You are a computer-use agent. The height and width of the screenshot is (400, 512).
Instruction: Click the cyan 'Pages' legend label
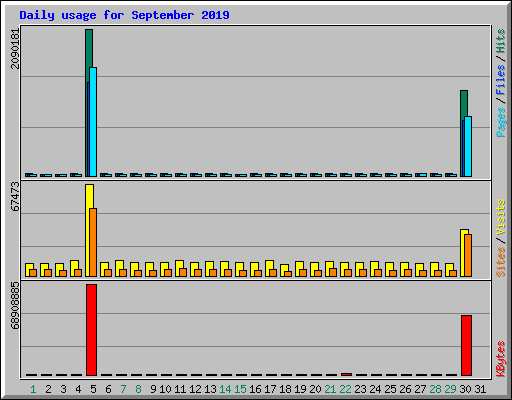[x=500, y=122]
